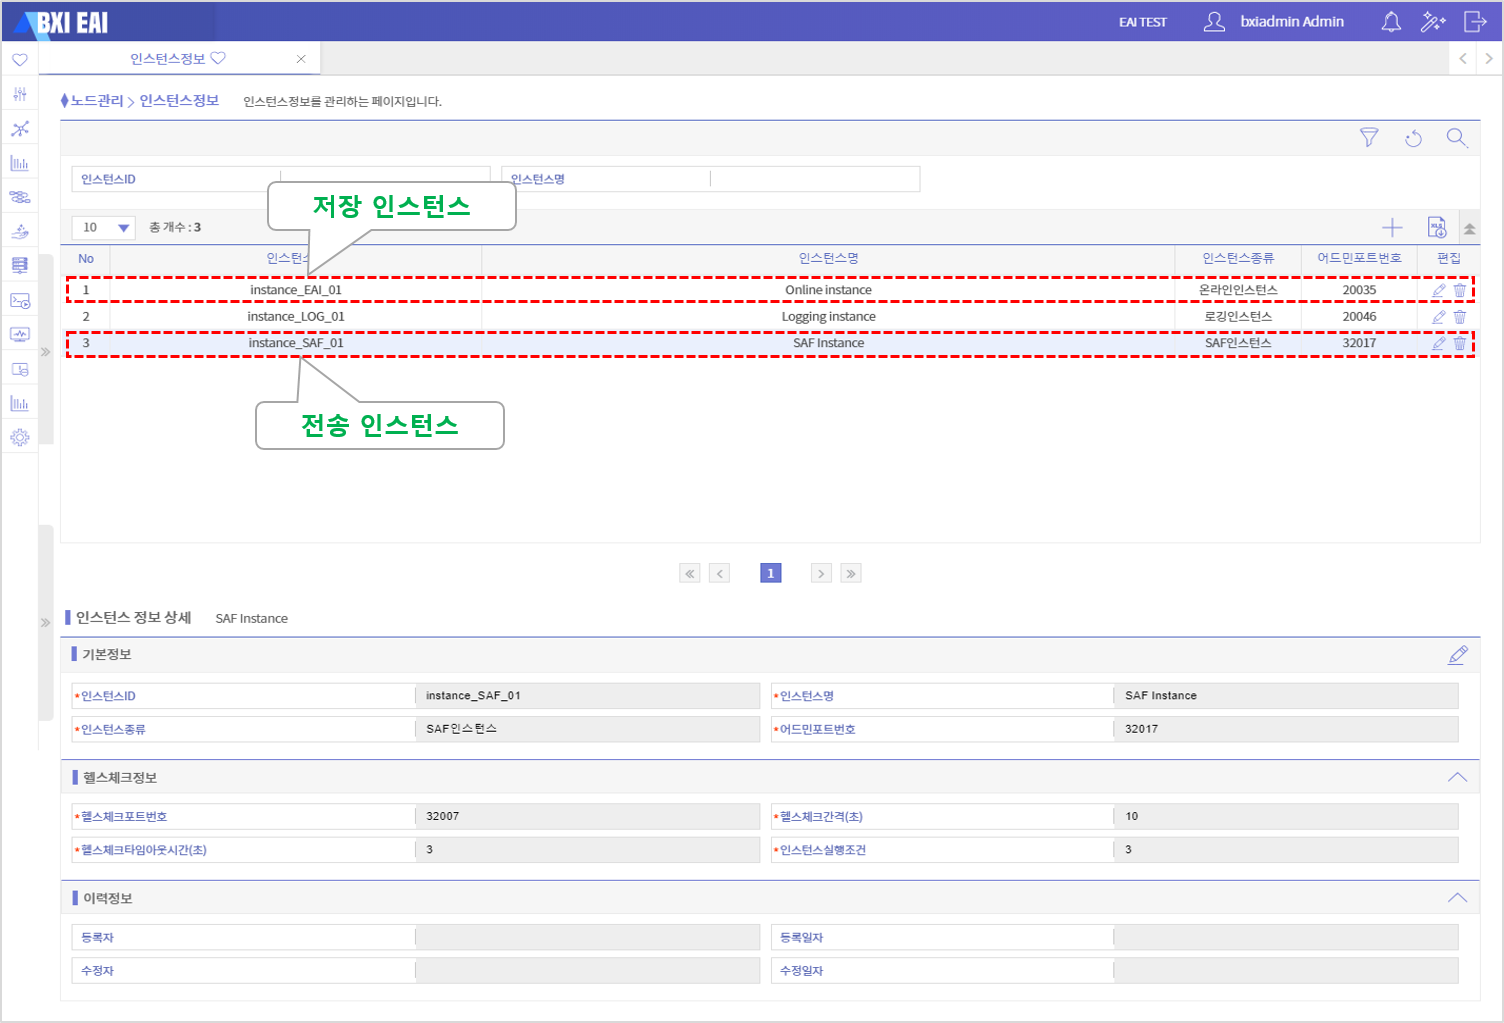Click the filter funnel icon
This screenshot has height=1023, width=1504.
point(1369,138)
